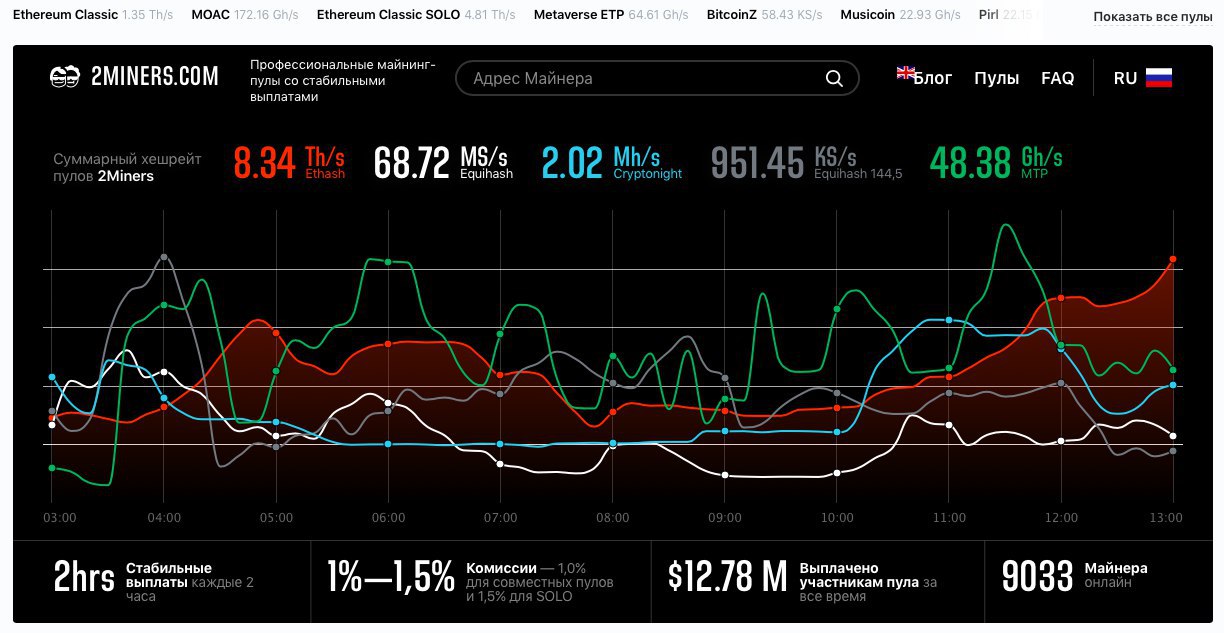The image size is (1224, 633).
Task: Click the 8.34 Th/s Ethash hashrate
Action: point(289,162)
